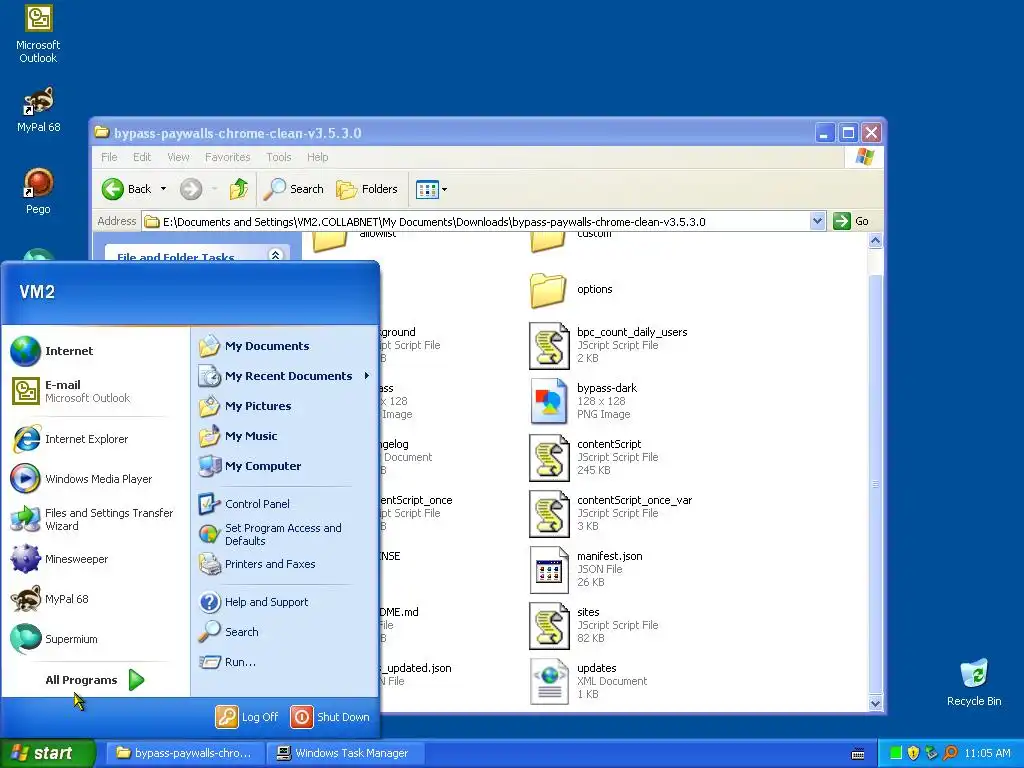Open the View menu

(178, 157)
